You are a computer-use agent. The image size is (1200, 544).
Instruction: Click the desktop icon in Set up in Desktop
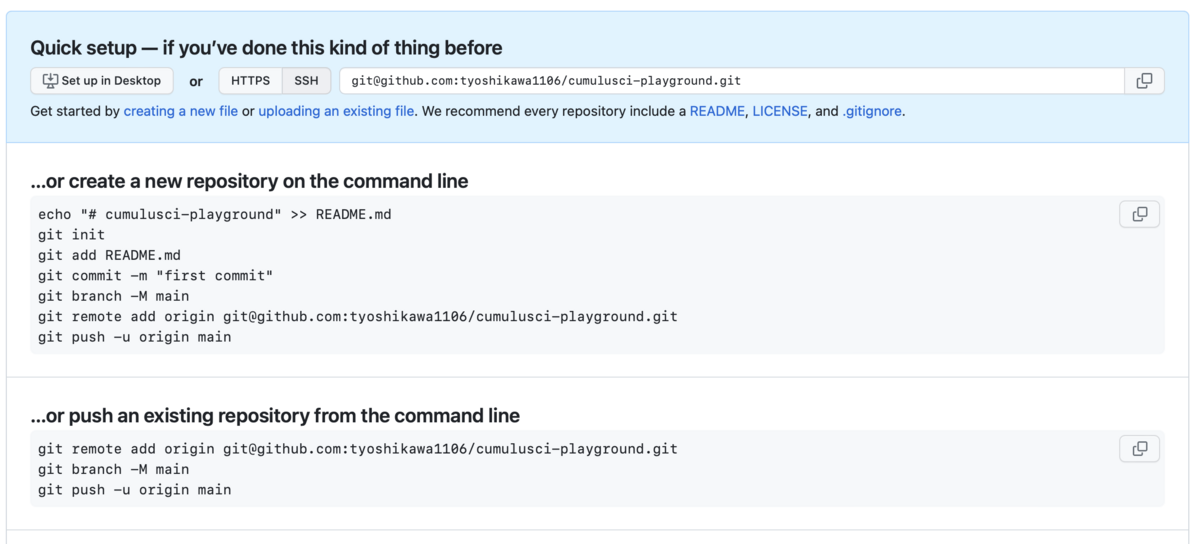pos(50,81)
